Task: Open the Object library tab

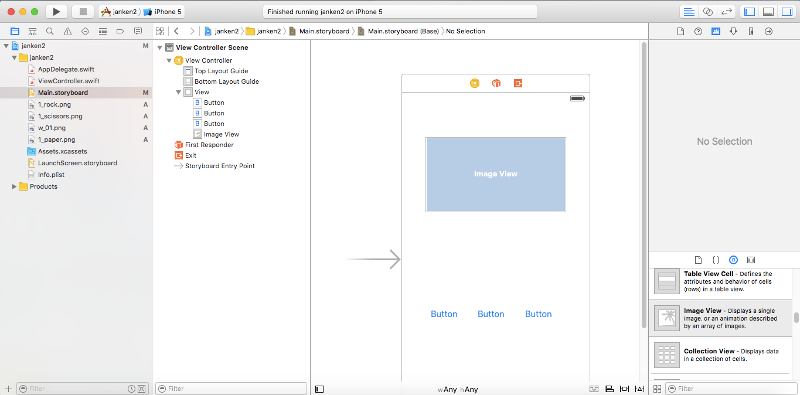Action: coord(733,259)
